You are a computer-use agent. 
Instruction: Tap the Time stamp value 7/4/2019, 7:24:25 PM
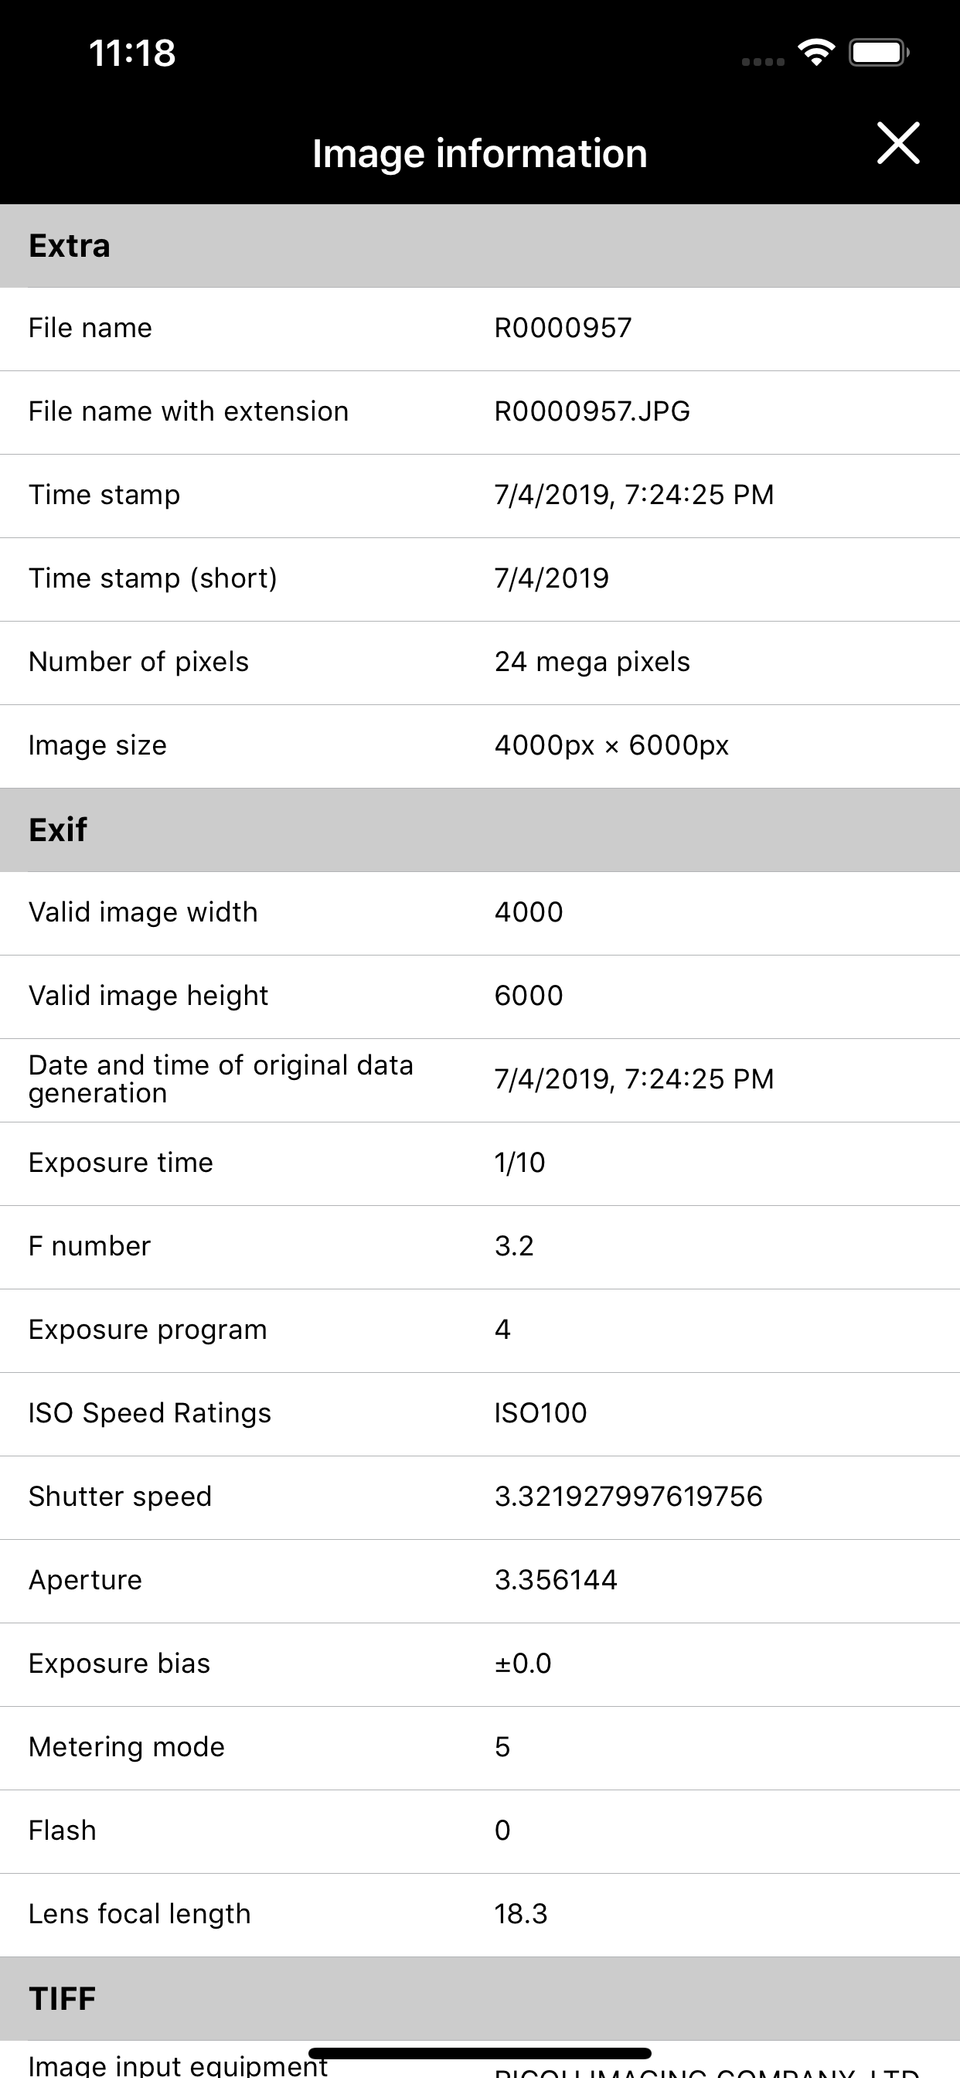click(x=634, y=495)
